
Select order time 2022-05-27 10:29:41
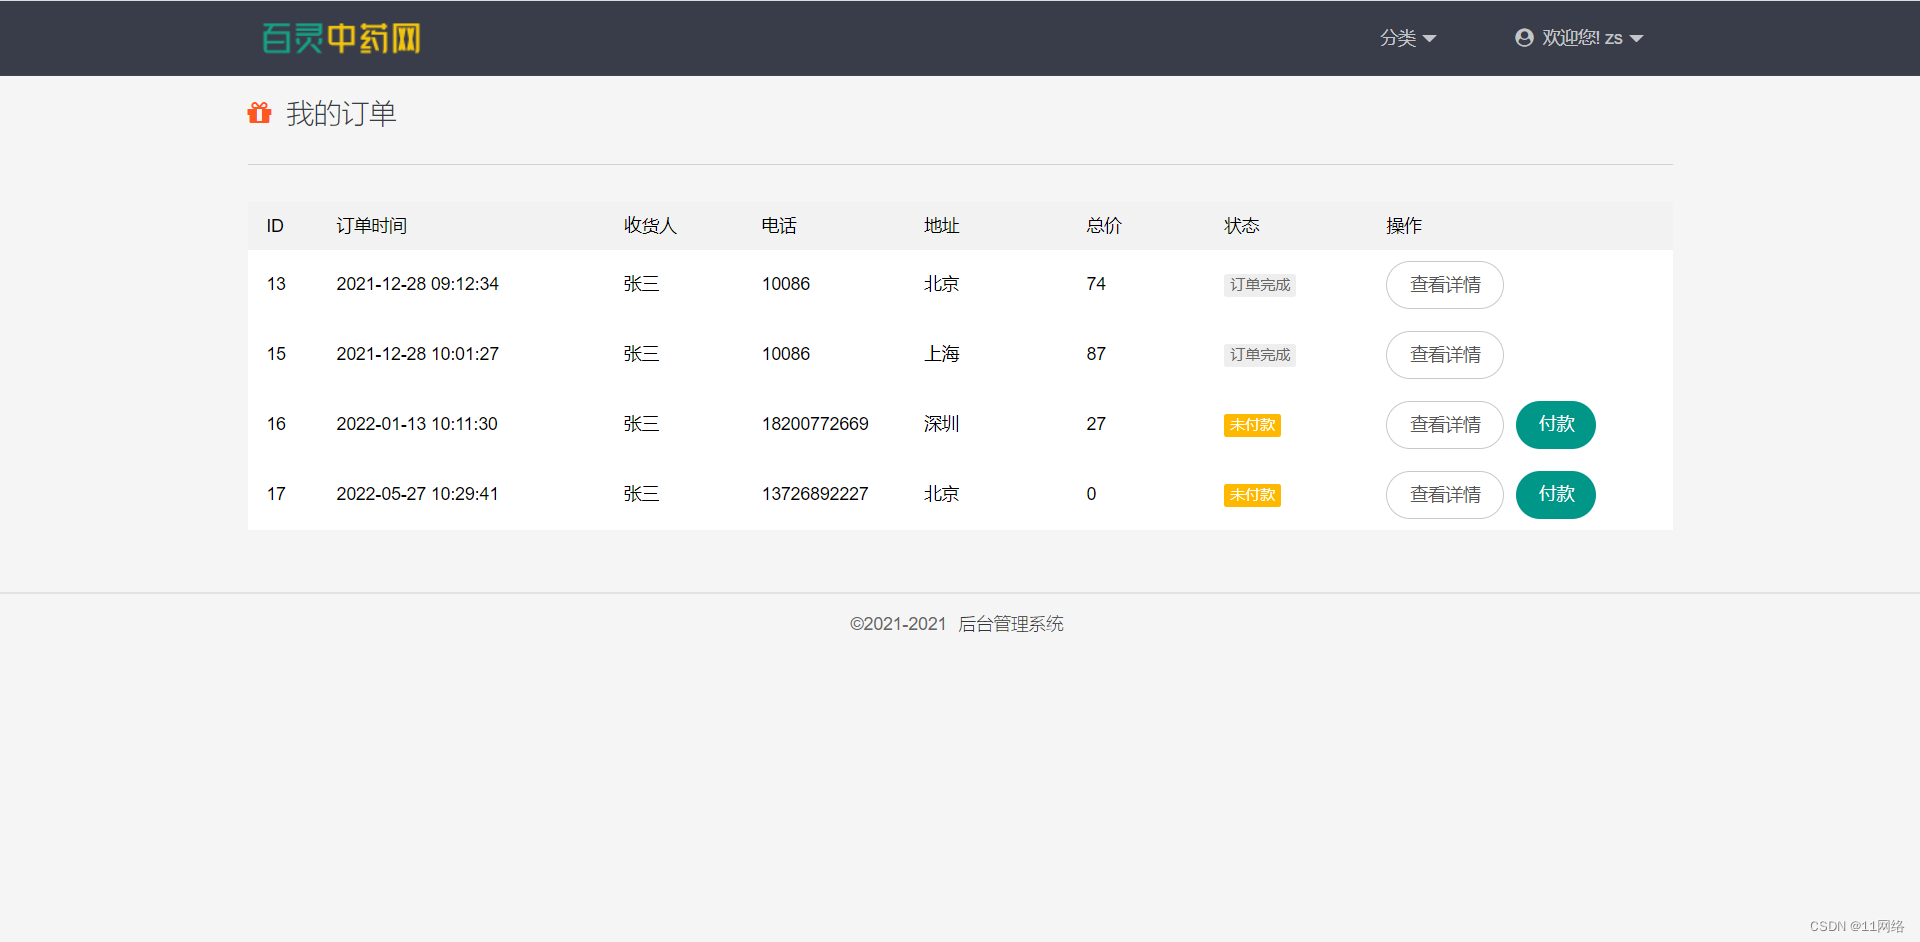click(417, 494)
